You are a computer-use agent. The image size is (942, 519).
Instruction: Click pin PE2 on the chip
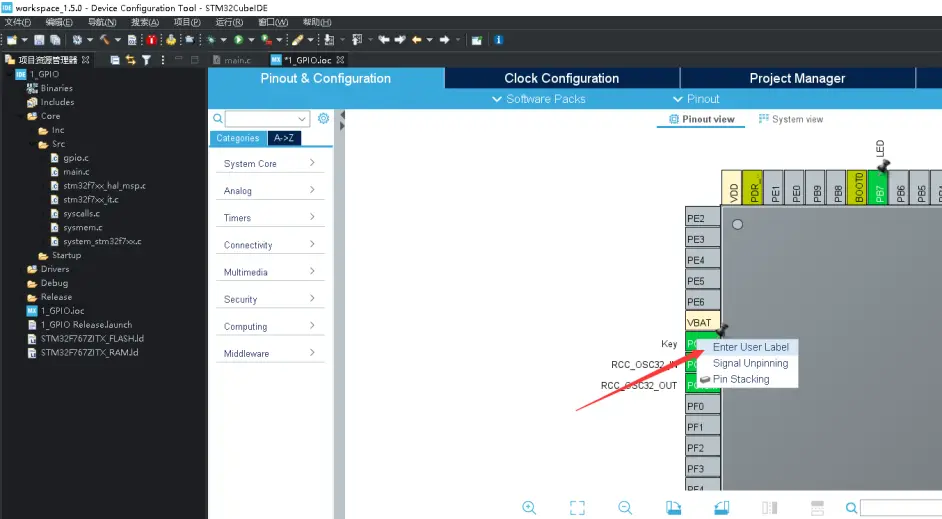point(702,218)
